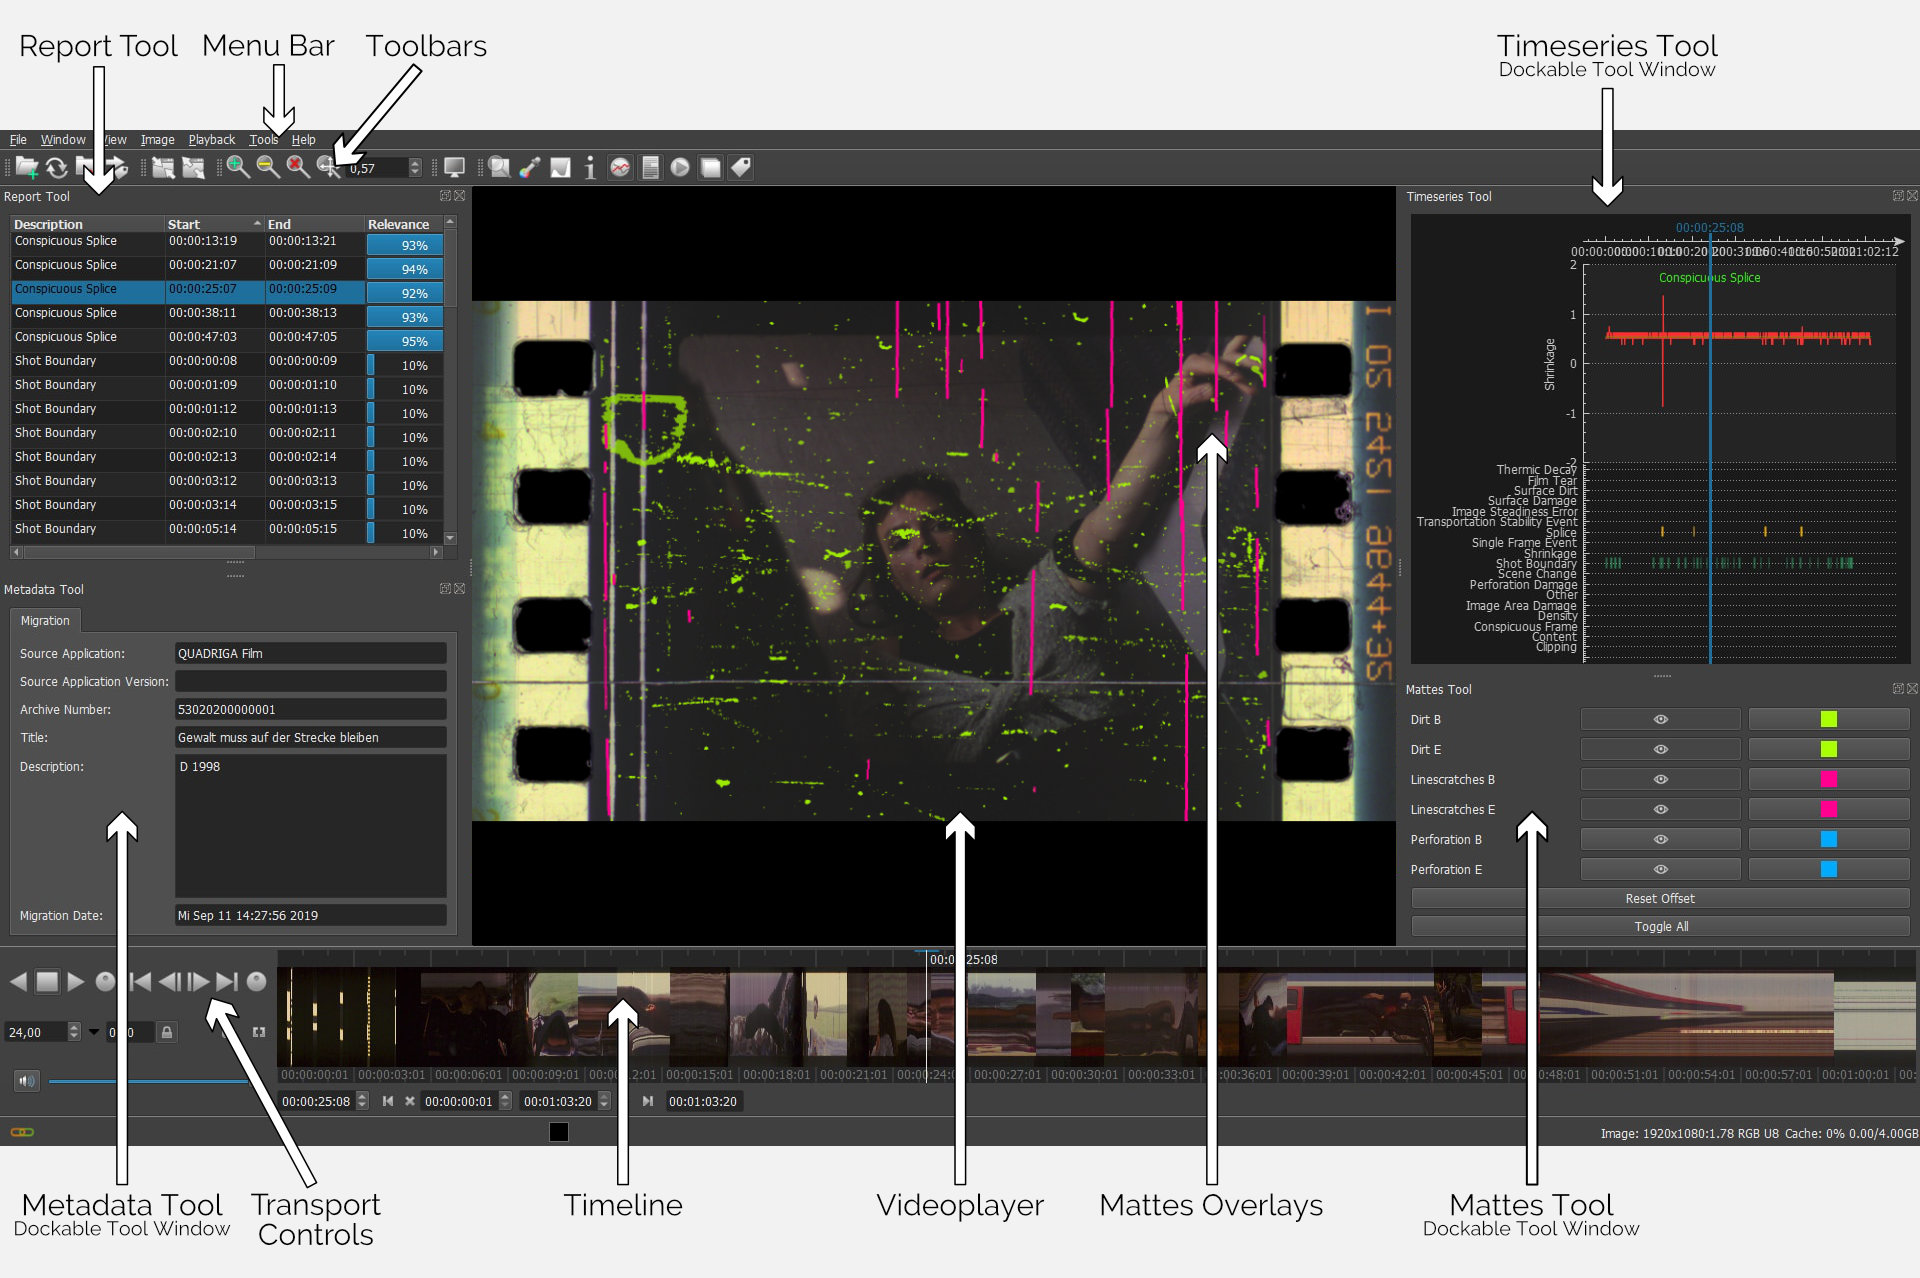The image size is (1920, 1278).
Task: Click the refresh/reload icon in the toolbar
Action: (x=57, y=167)
